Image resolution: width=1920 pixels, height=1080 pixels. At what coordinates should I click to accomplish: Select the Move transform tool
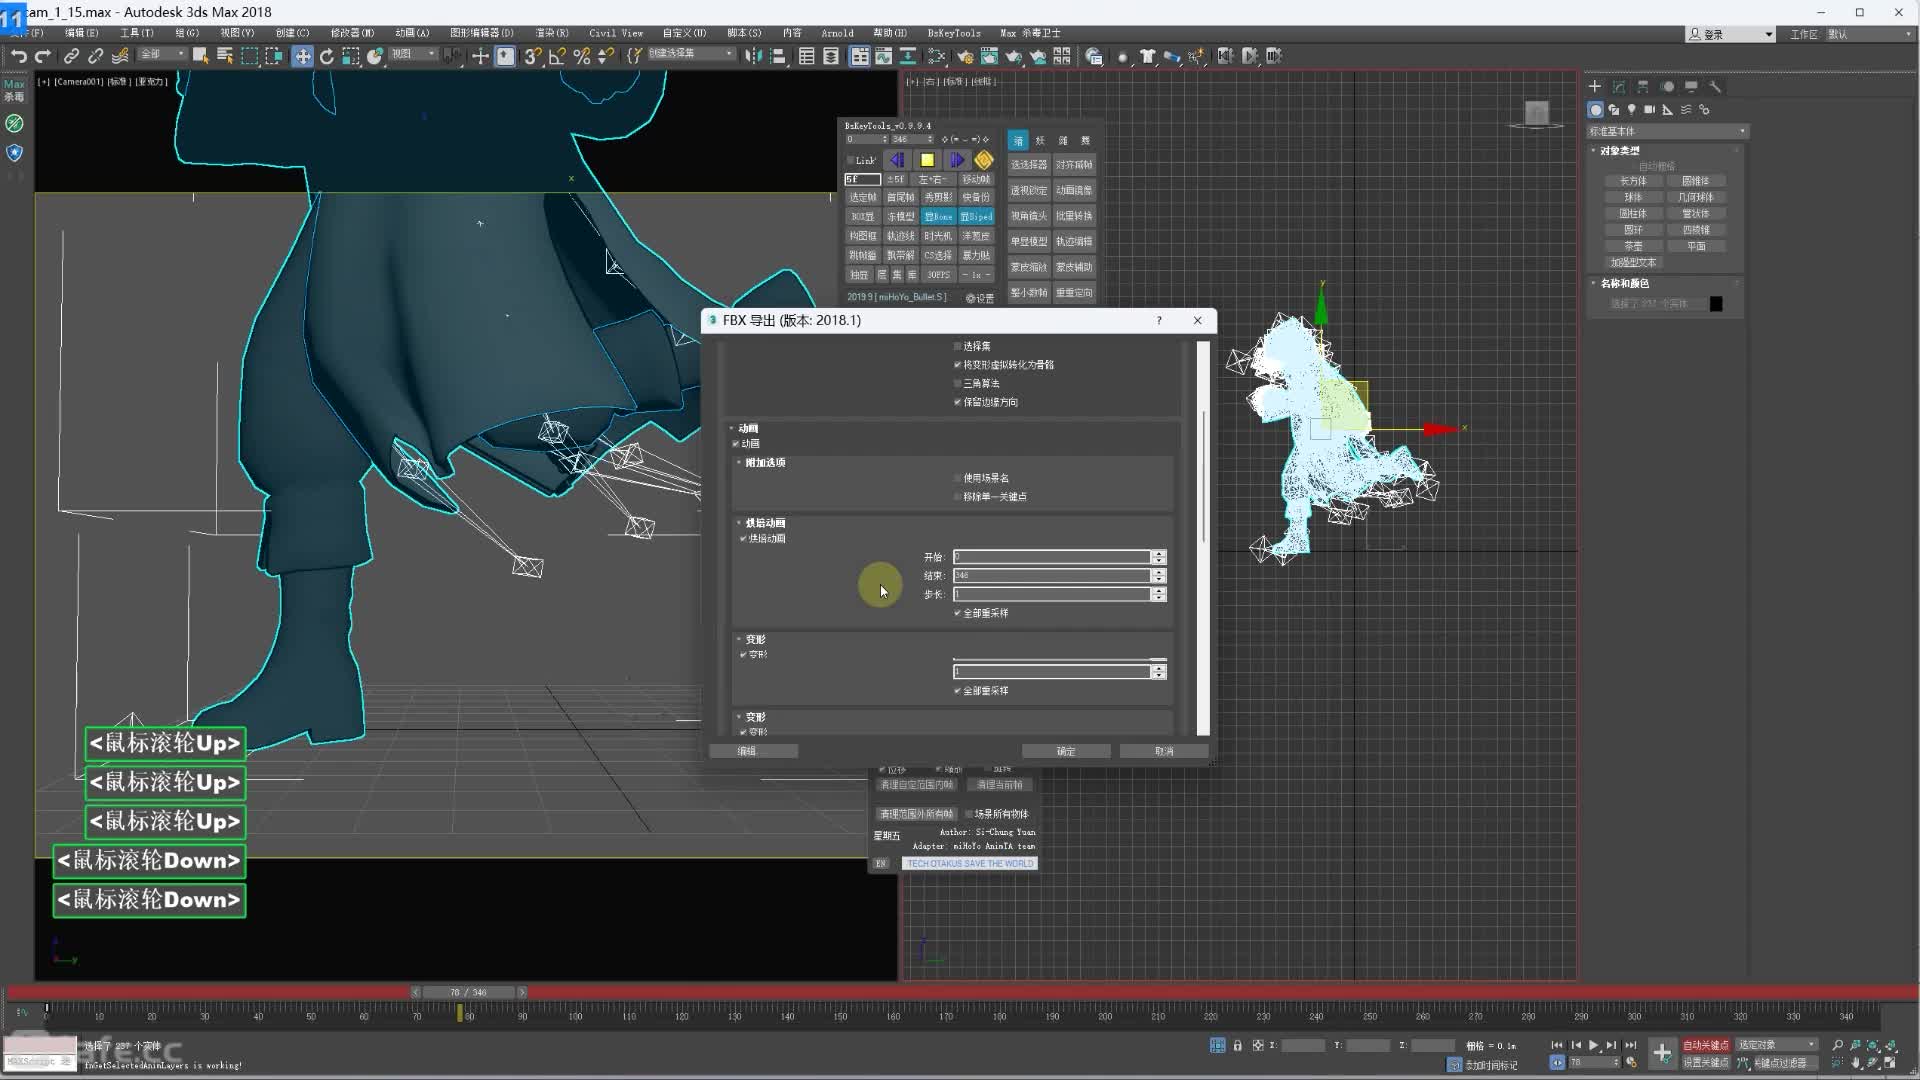[x=302, y=56]
